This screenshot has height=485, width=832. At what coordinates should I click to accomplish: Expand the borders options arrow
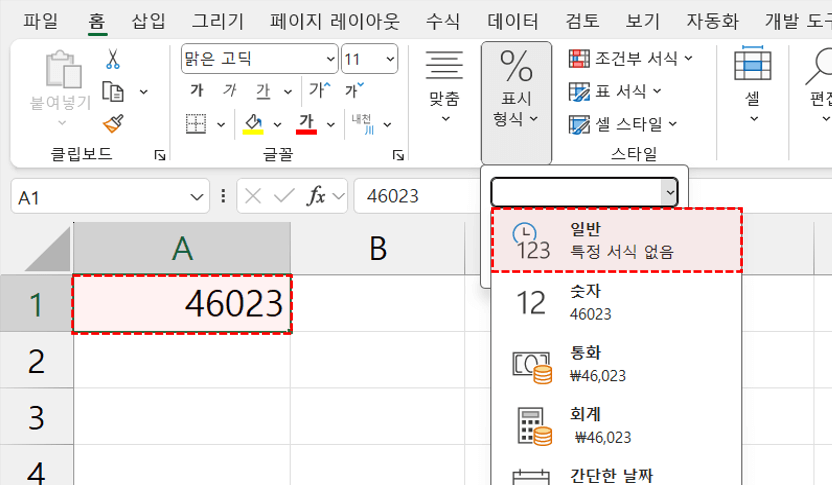221,125
